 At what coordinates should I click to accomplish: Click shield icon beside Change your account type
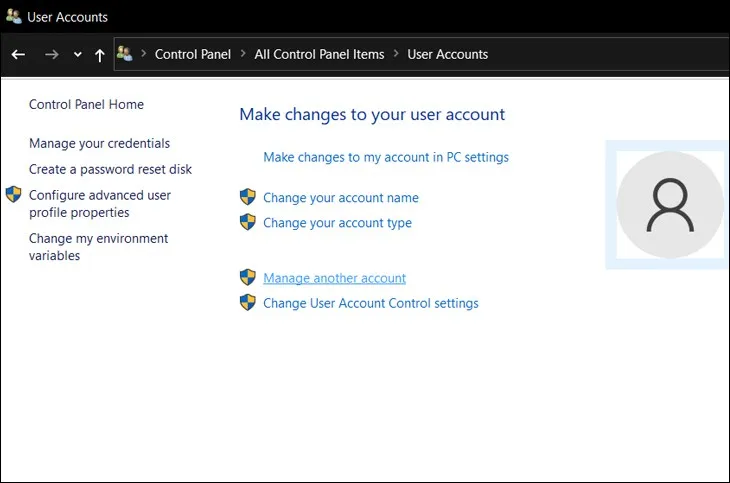248,222
